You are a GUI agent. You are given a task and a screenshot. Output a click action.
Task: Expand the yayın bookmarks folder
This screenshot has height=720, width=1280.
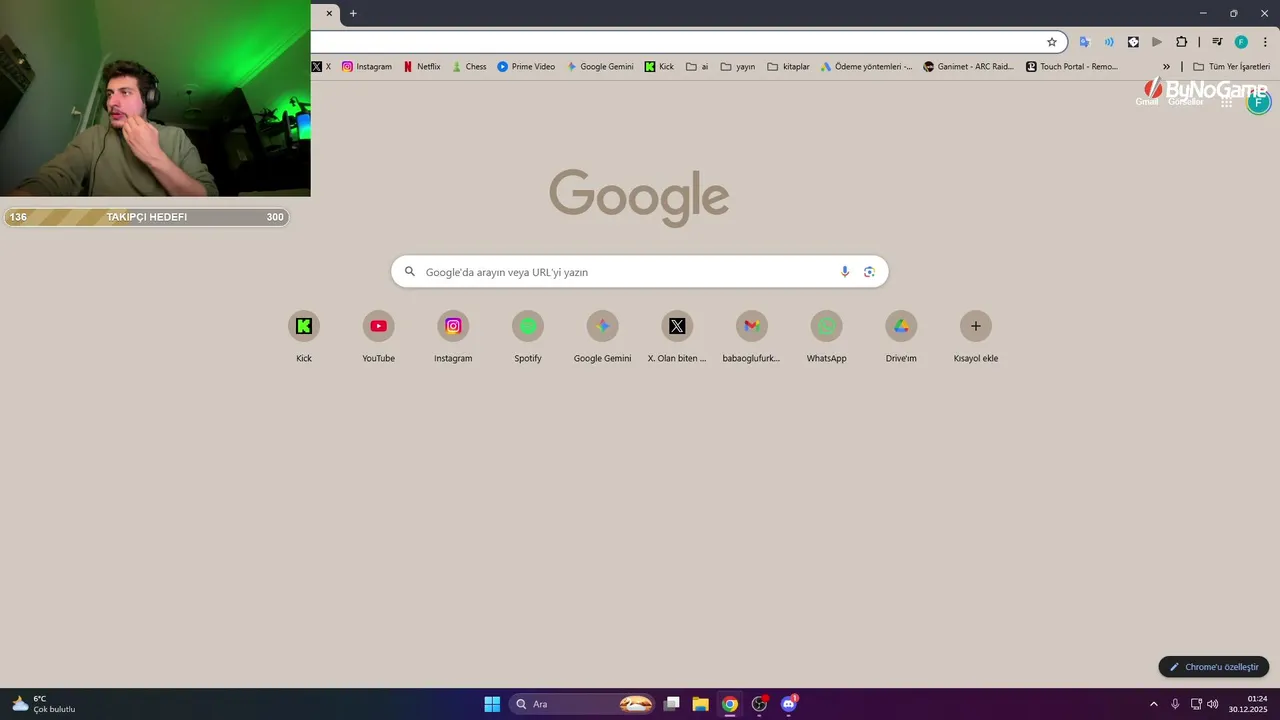tap(738, 67)
